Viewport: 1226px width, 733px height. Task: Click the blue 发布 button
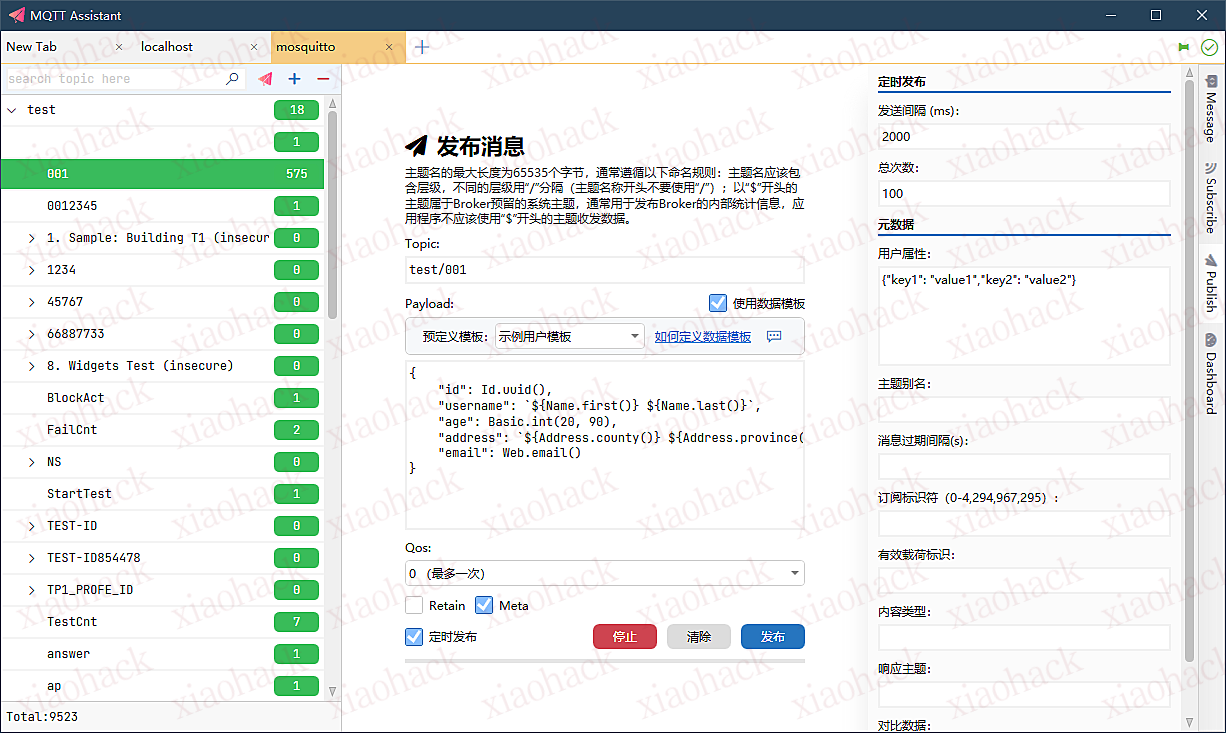point(773,637)
